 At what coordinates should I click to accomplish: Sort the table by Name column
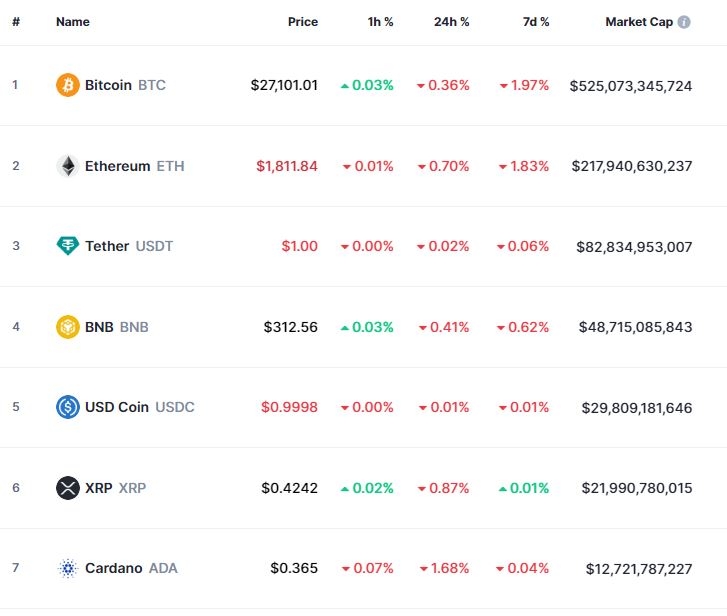point(72,22)
